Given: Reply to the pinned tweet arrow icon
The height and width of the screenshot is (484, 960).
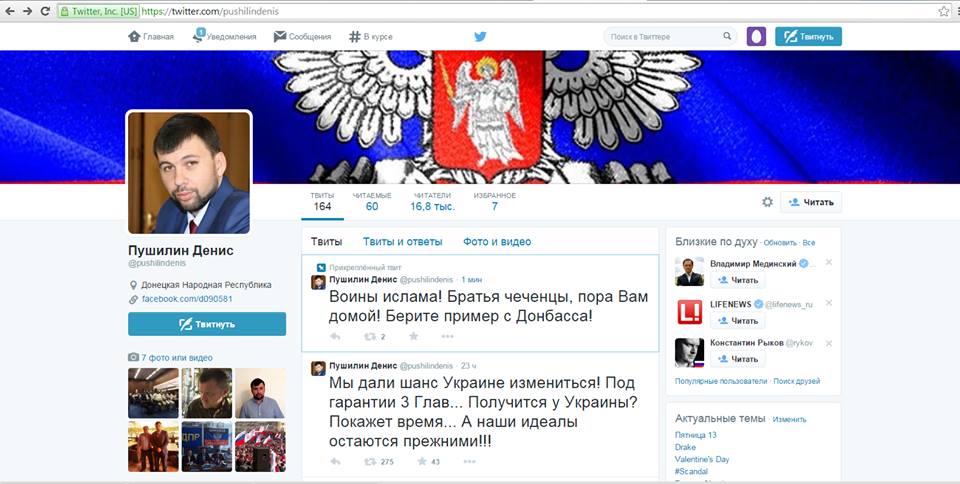Looking at the screenshot, I should (x=335, y=337).
